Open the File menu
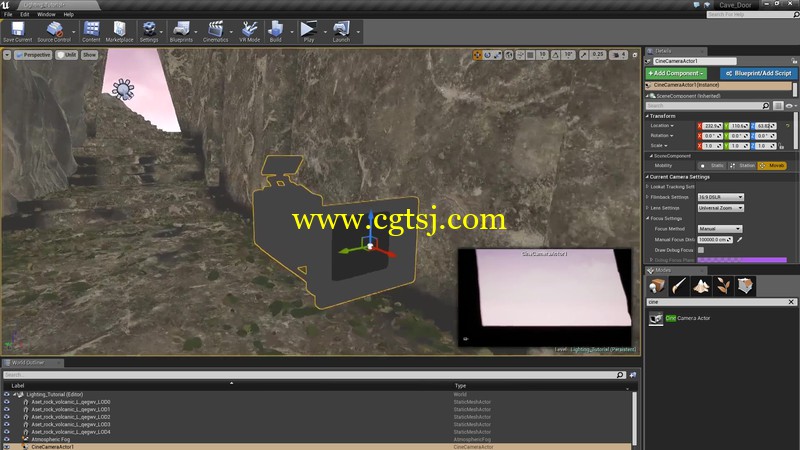Screen dimensions: 800x450 click(8, 14)
